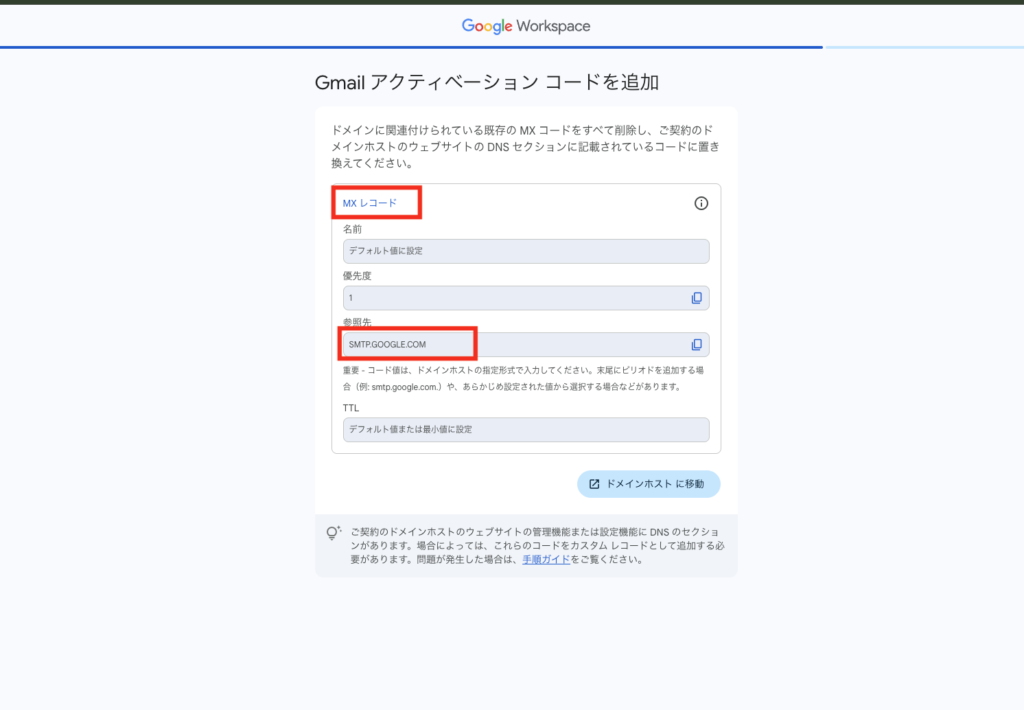This screenshot has height=710, width=1024.
Task: Click inside the 優先度 field containing 1
Action: pos(510,298)
